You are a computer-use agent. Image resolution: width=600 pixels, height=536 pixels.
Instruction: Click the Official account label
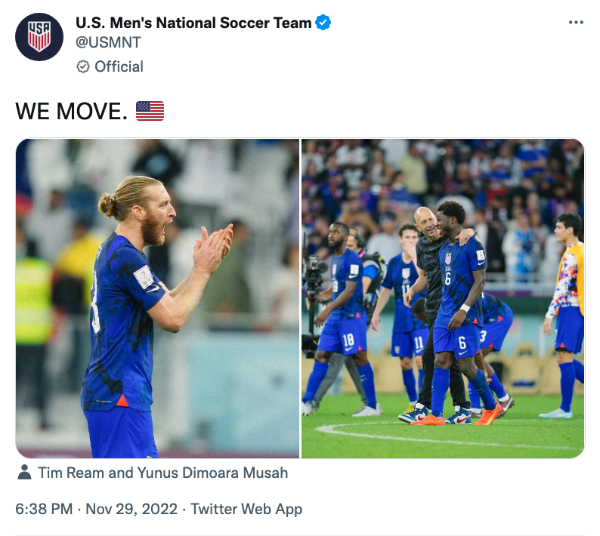coord(118,67)
